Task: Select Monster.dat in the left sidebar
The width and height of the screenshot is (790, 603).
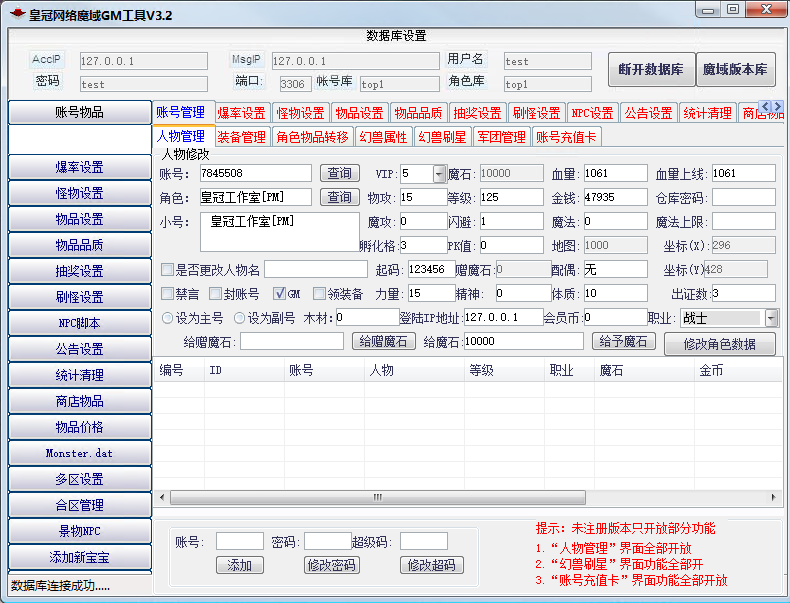Action: coord(79,453)
